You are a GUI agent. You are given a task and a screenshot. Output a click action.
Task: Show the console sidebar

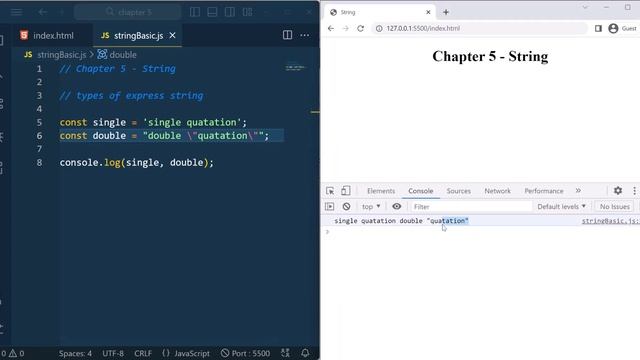point(329,207)
